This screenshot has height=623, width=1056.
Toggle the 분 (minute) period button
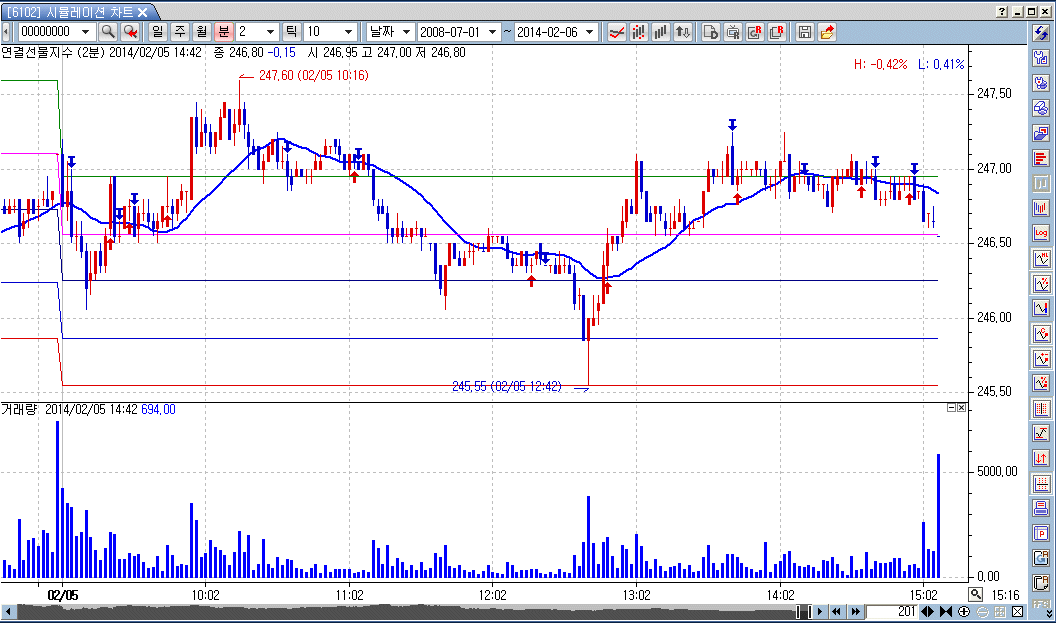coord(223,32)
